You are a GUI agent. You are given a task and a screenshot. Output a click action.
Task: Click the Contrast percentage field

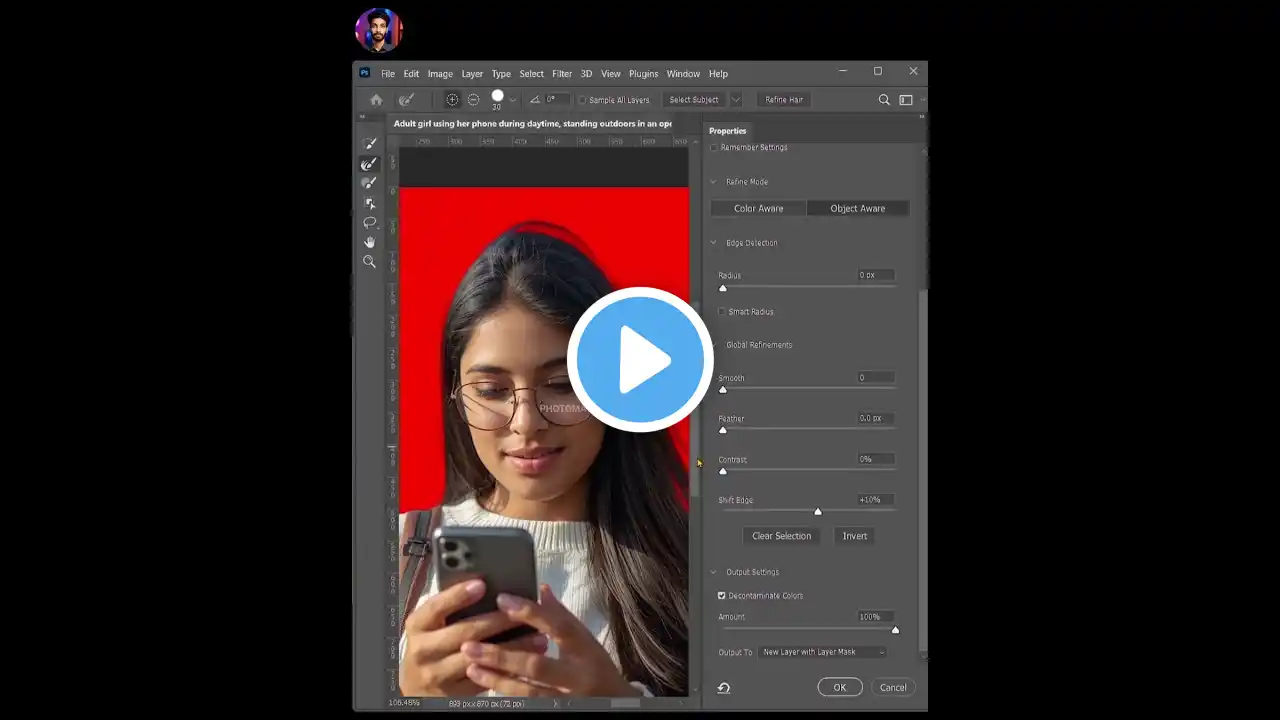[875, 460]
